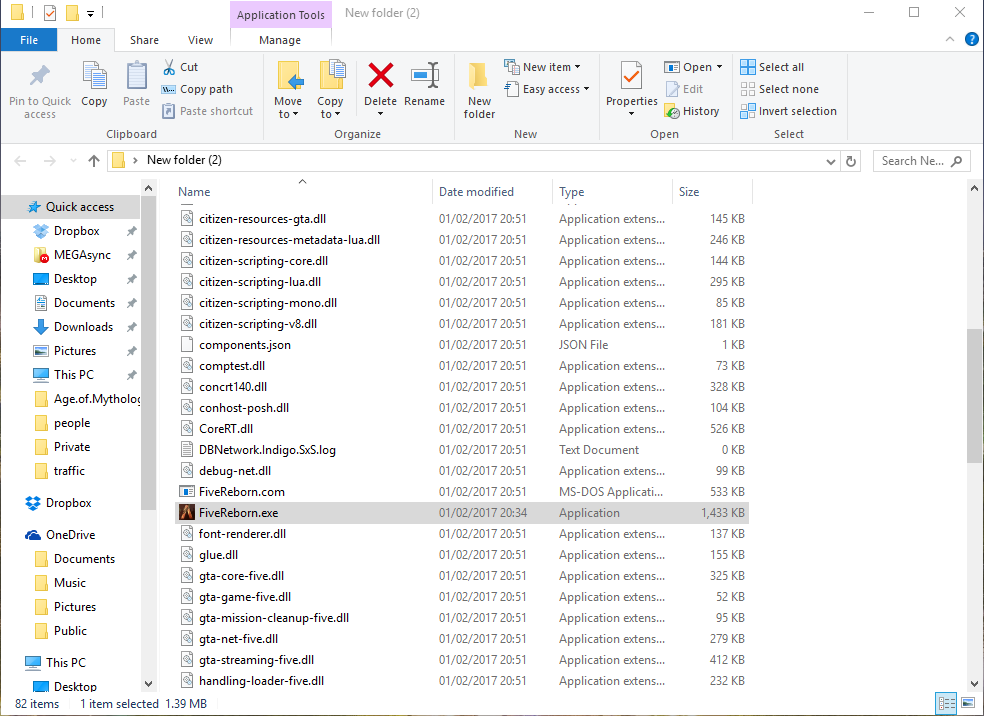Viewport: 984px width, 716px height.
Task: Open file History from the ribbon
Action: (x=692, y=111)
